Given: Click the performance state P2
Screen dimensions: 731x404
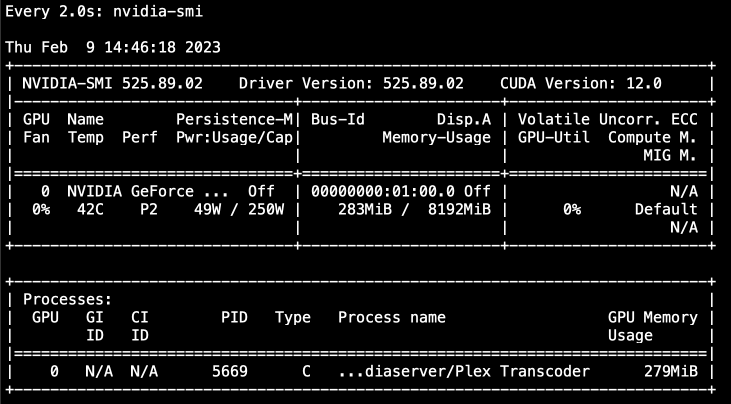Looking at the screenshot, I should tap(149, 209).
